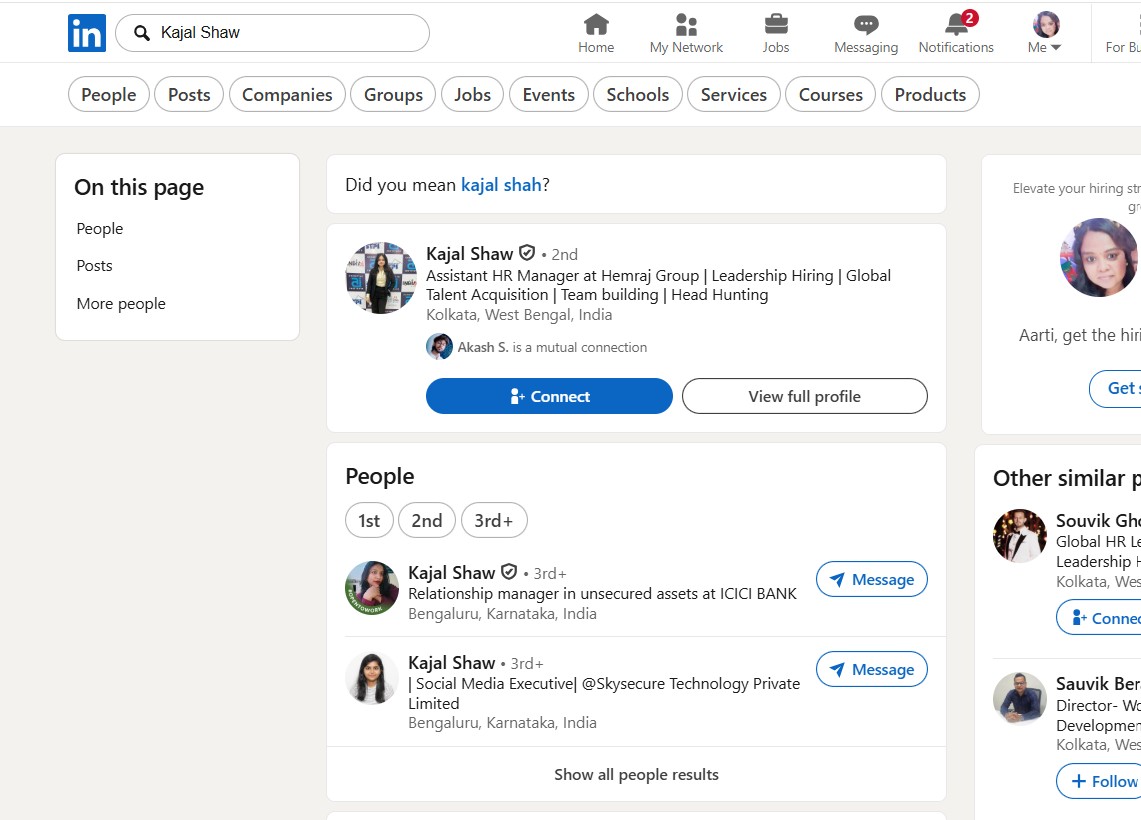Open the Messaging icon
The image size is (1141, 820).
tap(866, 25)
